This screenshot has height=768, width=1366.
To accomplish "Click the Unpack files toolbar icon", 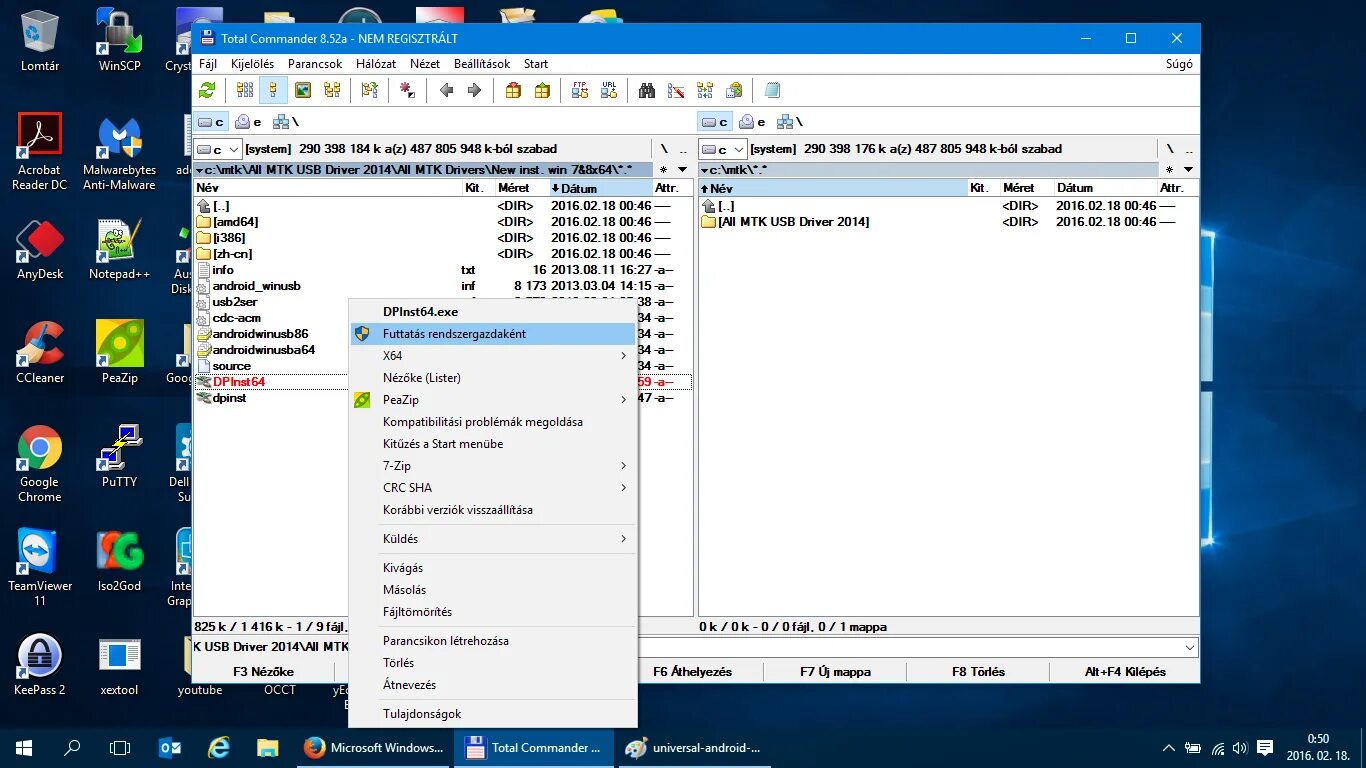I will point(542,90).
